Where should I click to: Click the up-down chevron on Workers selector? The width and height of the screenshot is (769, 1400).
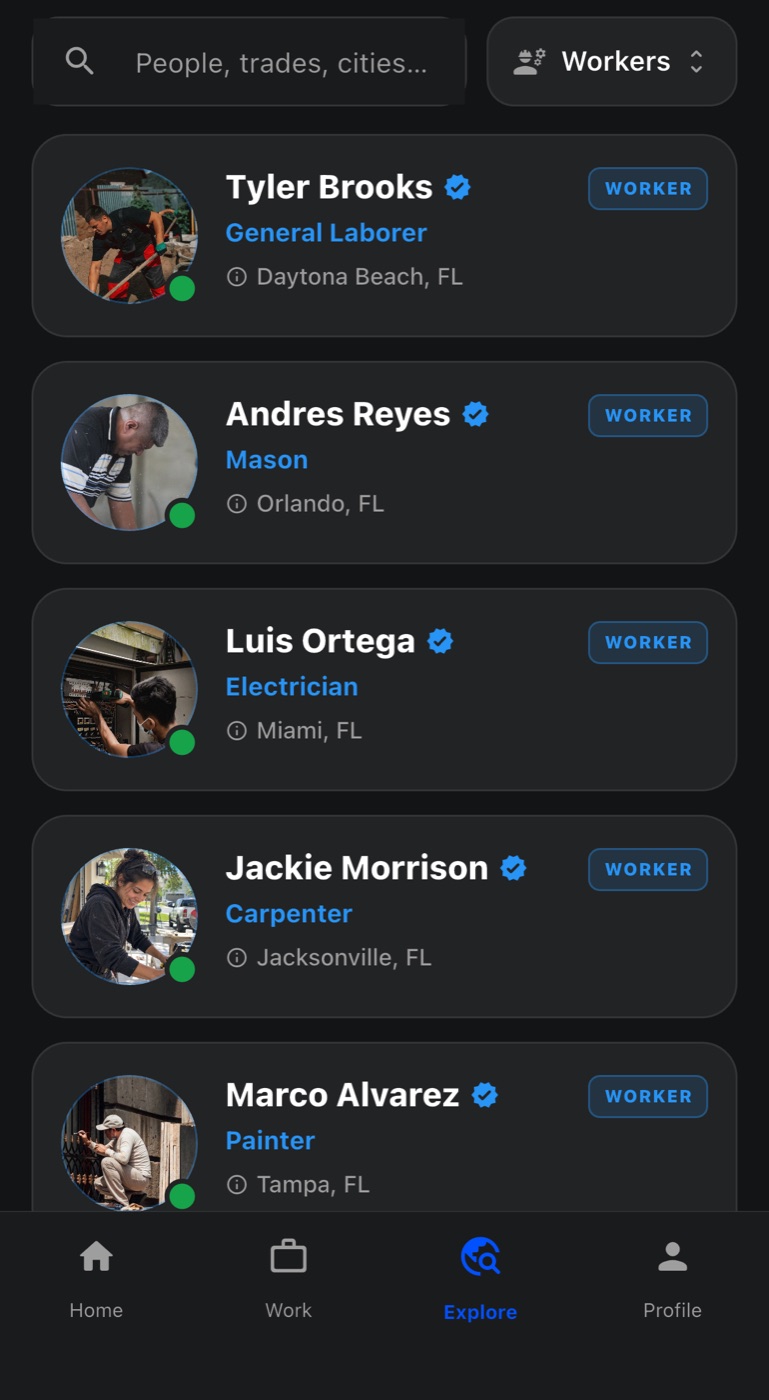point(697,62)
